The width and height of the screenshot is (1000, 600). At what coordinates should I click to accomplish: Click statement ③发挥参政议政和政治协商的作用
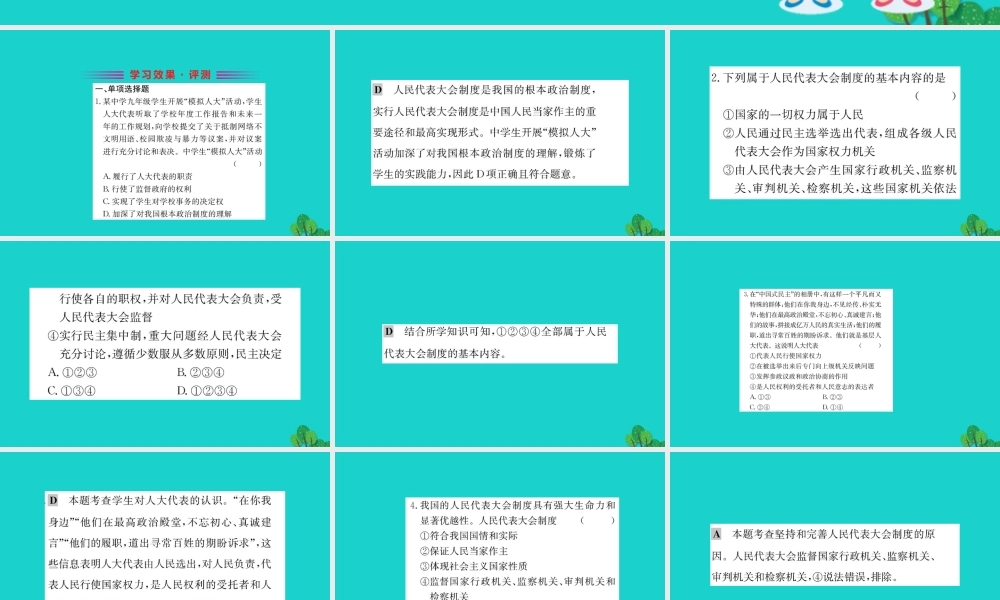click(798, 376)
